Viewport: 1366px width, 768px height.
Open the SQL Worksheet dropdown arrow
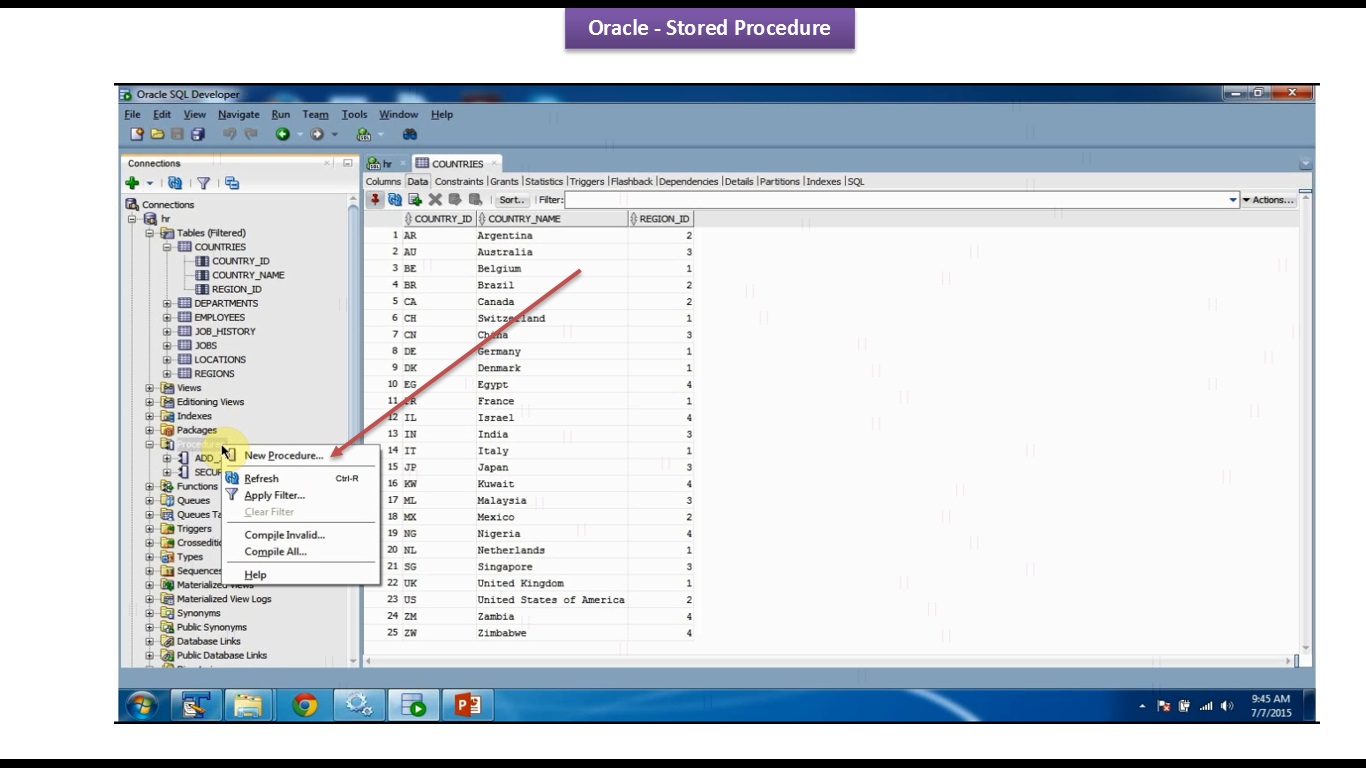[380, 134]
